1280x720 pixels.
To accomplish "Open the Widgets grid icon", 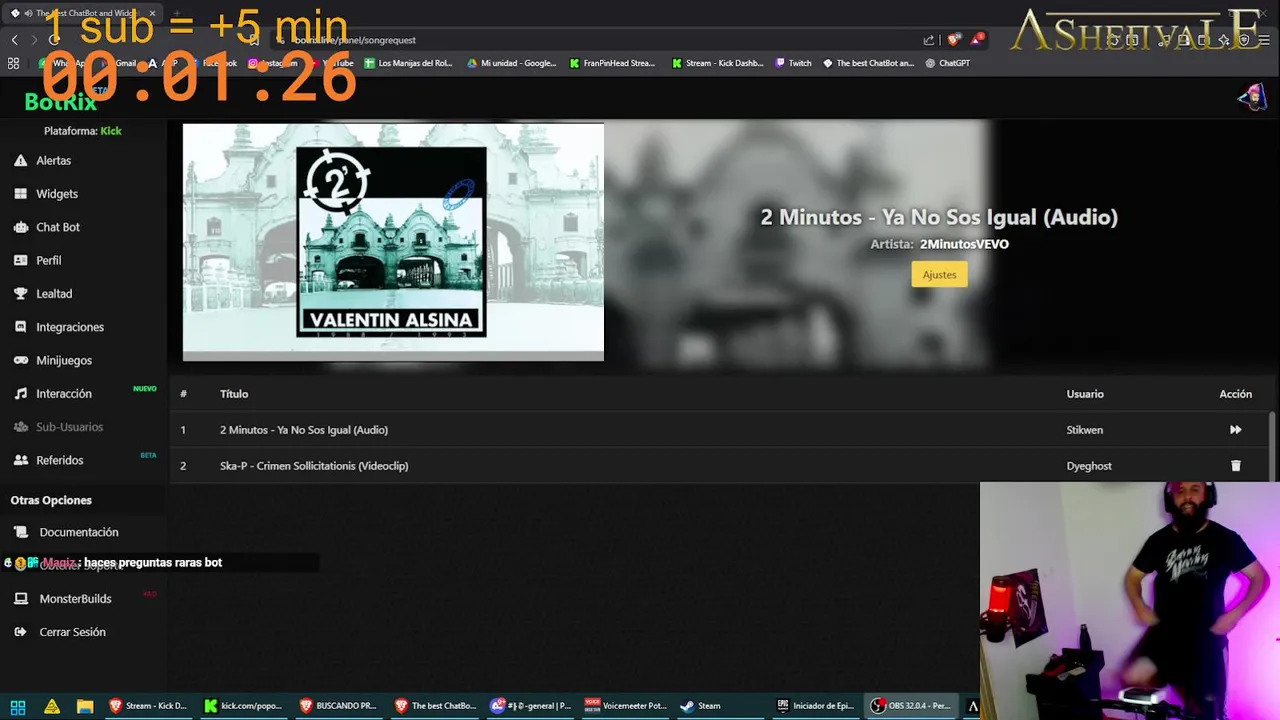I will pos(20,194).
